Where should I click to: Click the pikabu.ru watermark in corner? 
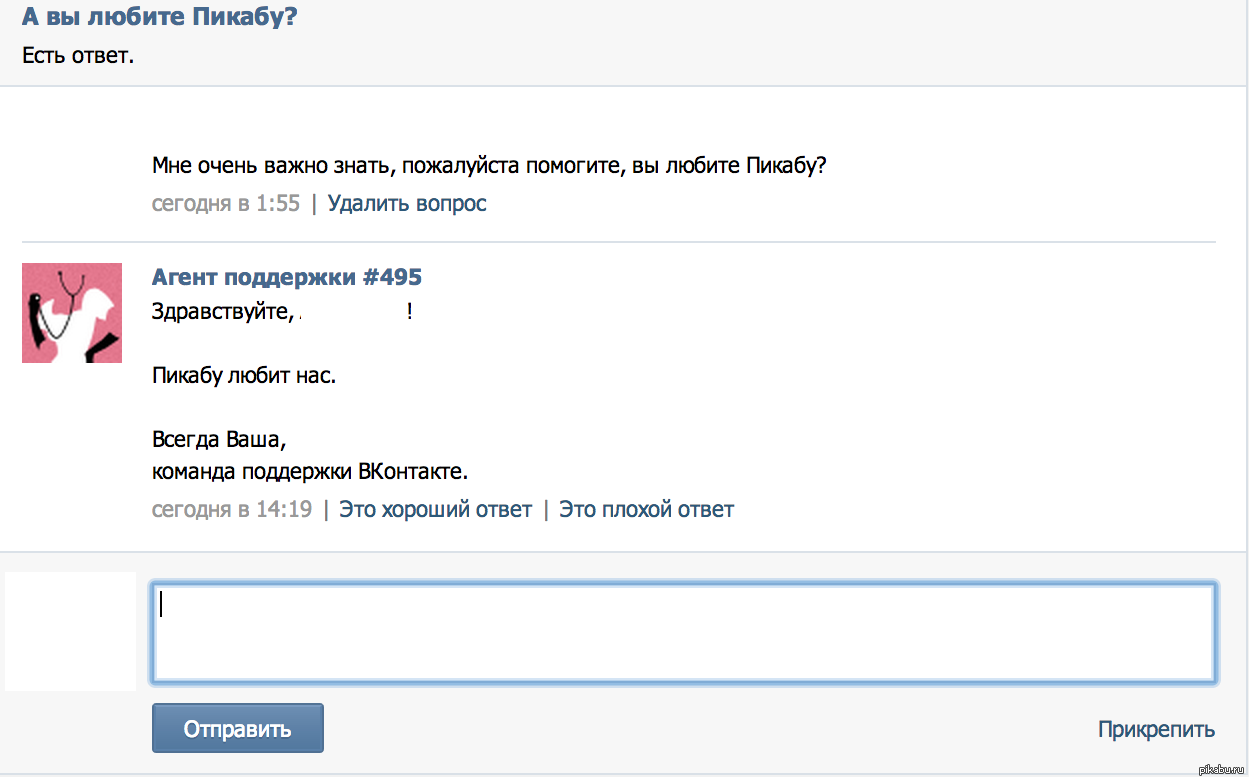point(1220,770)
